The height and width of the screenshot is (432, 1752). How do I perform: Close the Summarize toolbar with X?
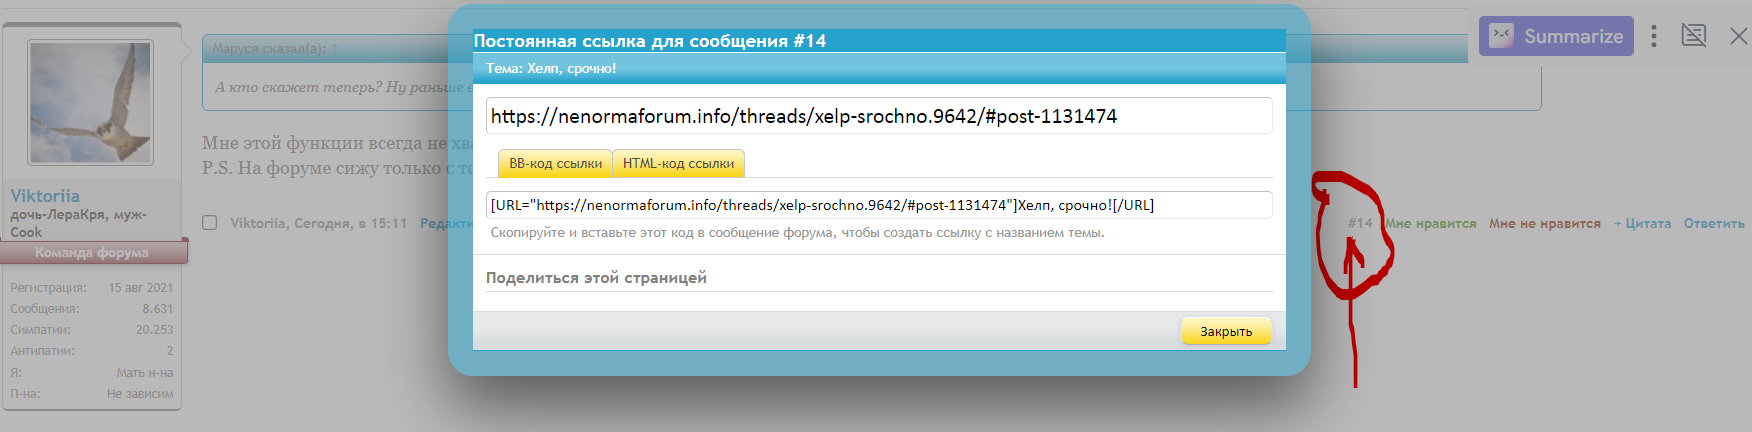tap(1739, 36)
